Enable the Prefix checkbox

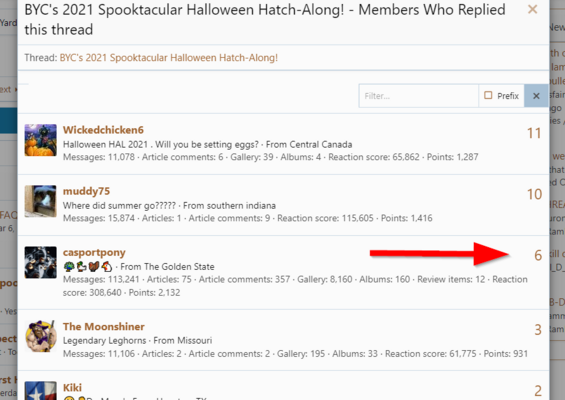click(x=488, y=95)
